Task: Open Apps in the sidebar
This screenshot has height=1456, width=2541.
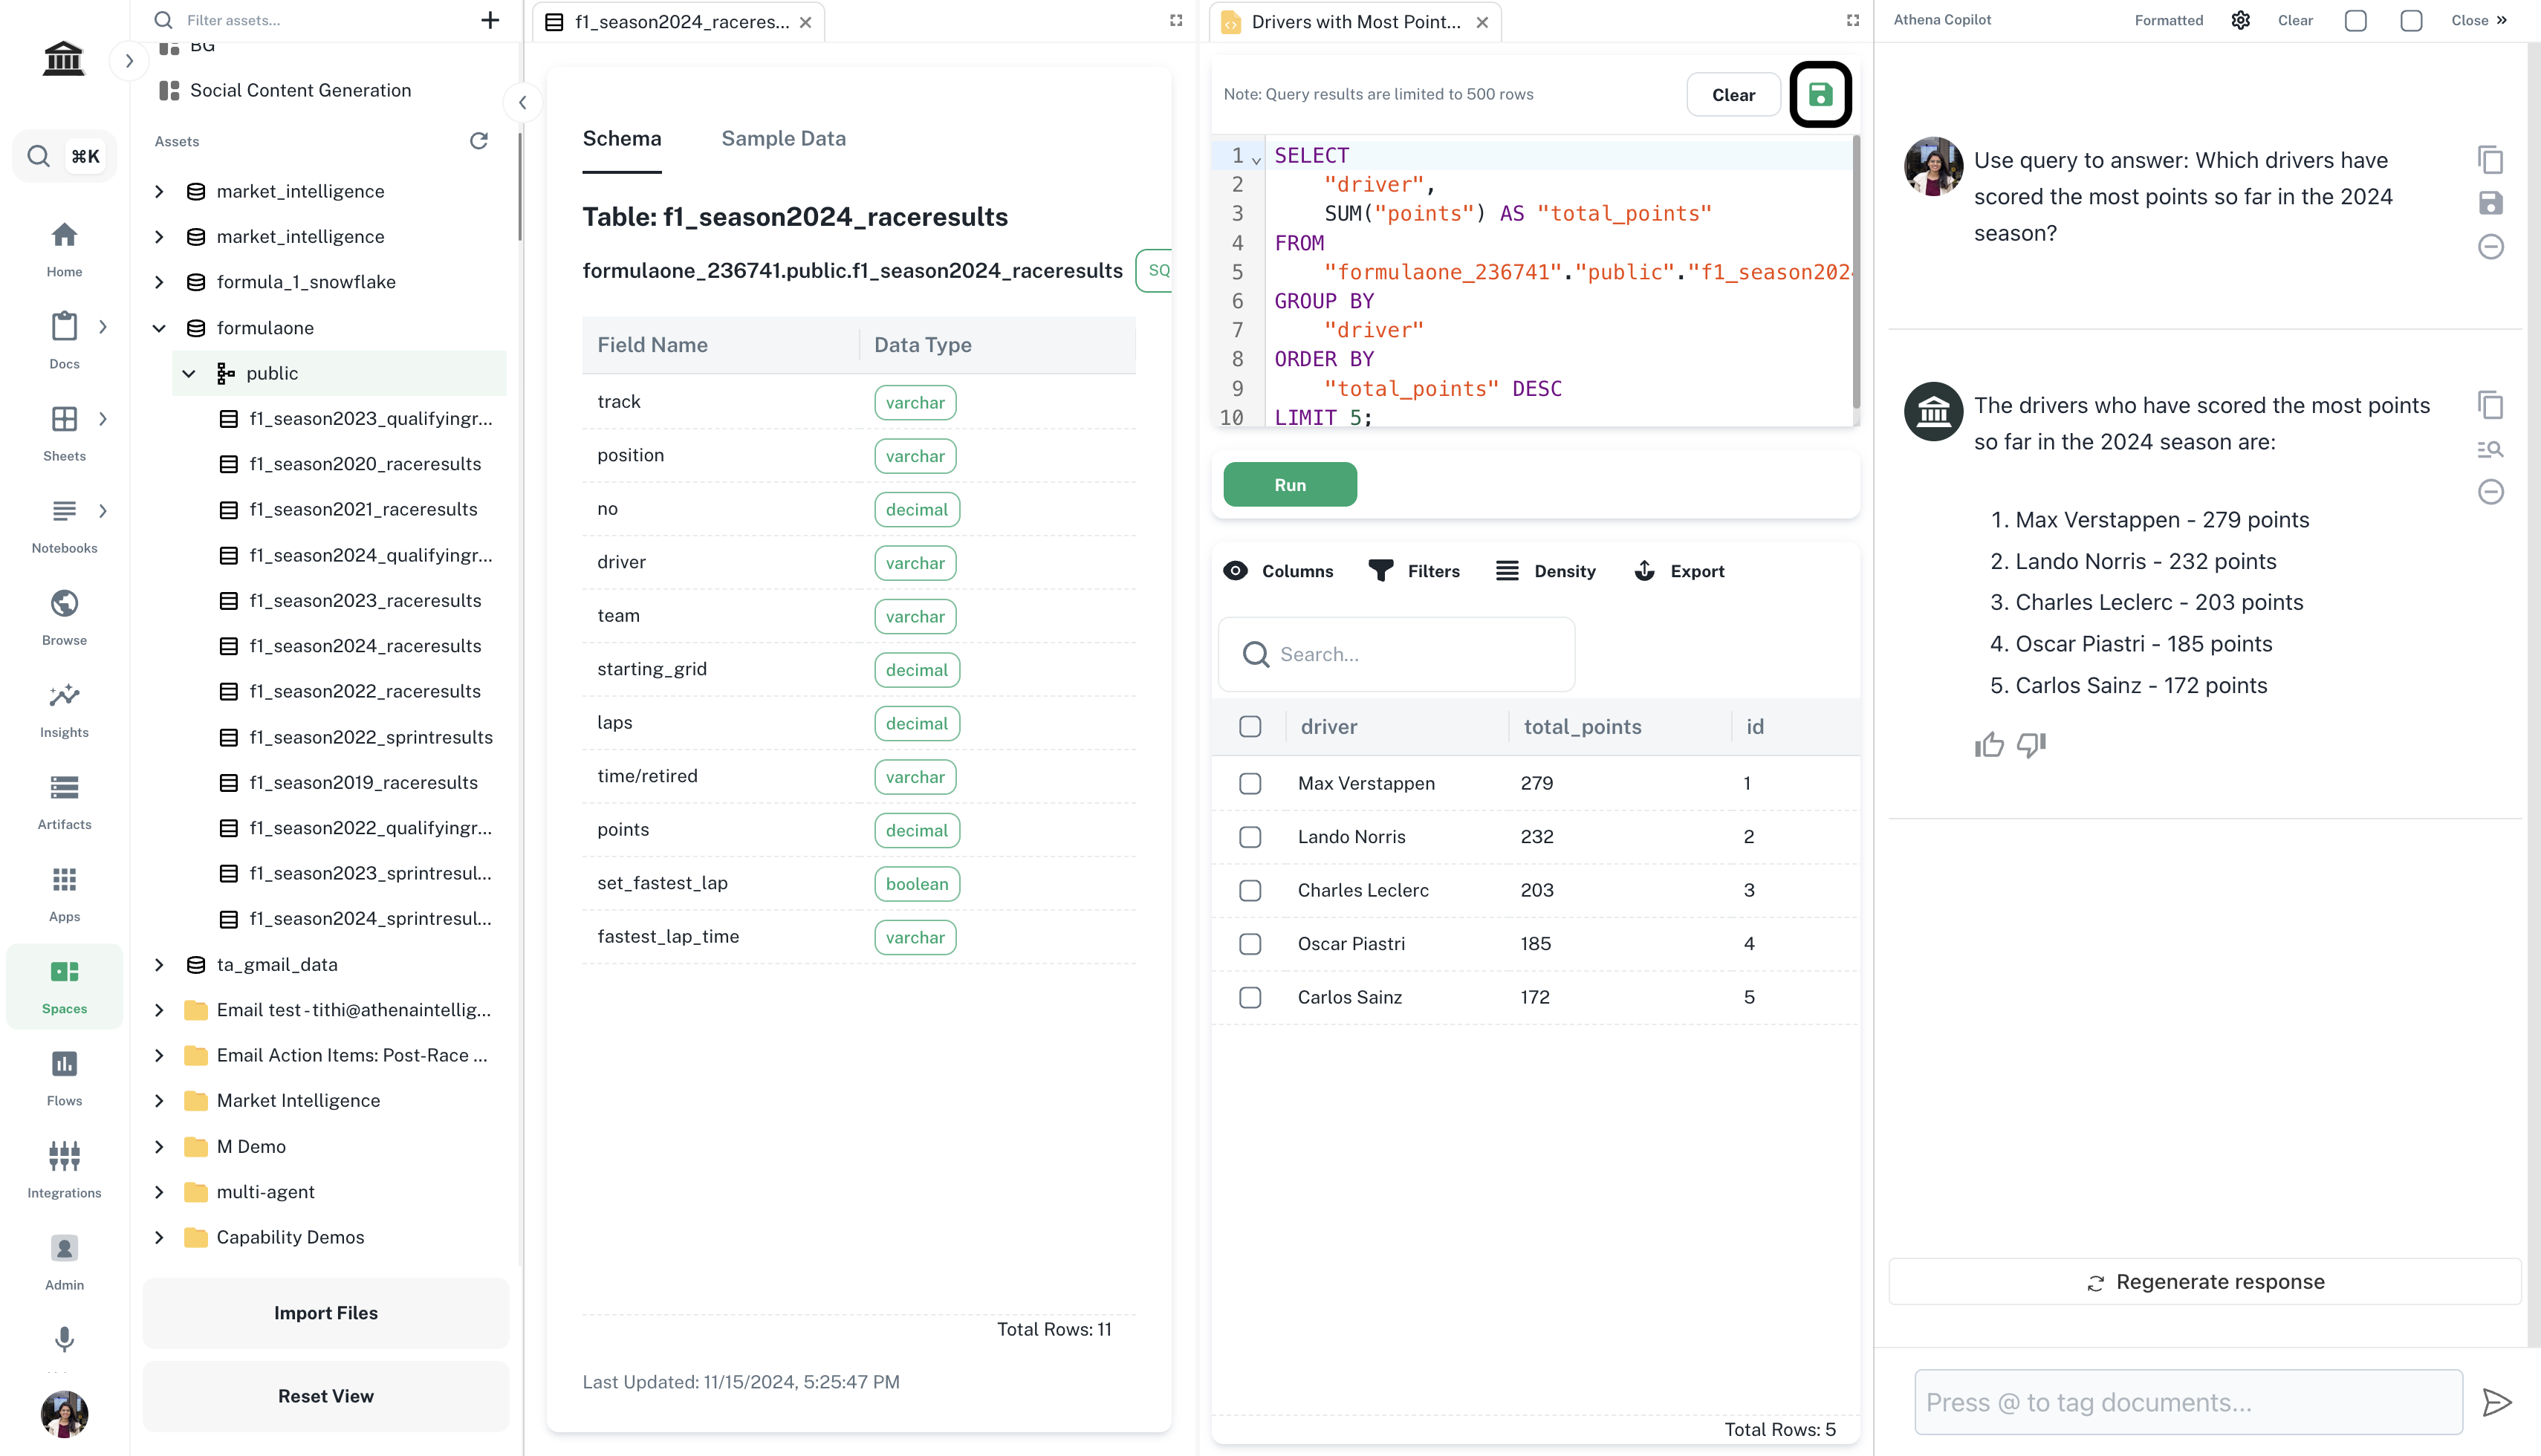Action: click(x=64, y=893)
